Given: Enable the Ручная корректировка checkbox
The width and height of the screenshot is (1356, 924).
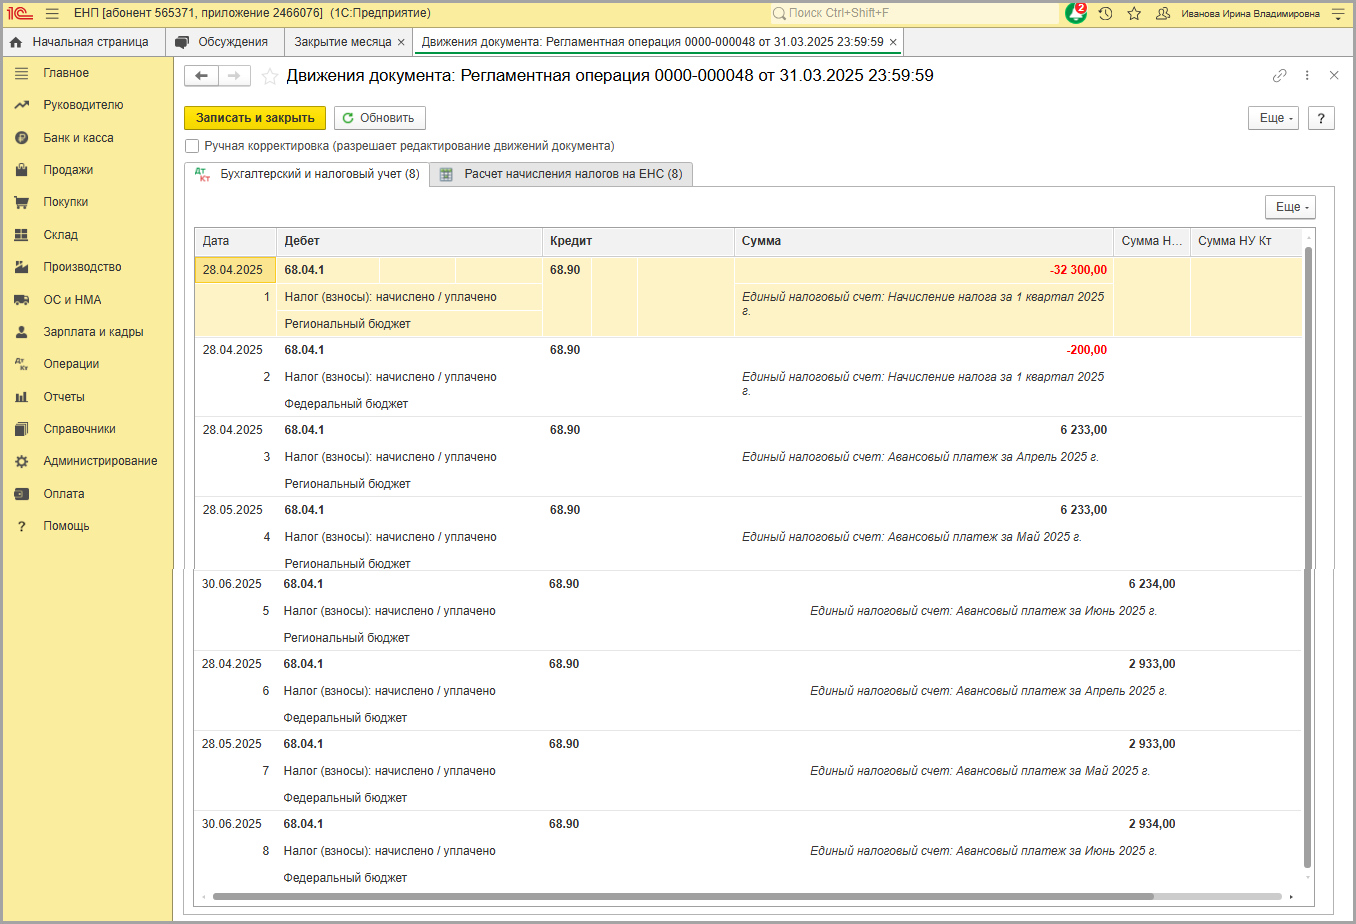Looking at the screenshot, I should click(192, 146).
